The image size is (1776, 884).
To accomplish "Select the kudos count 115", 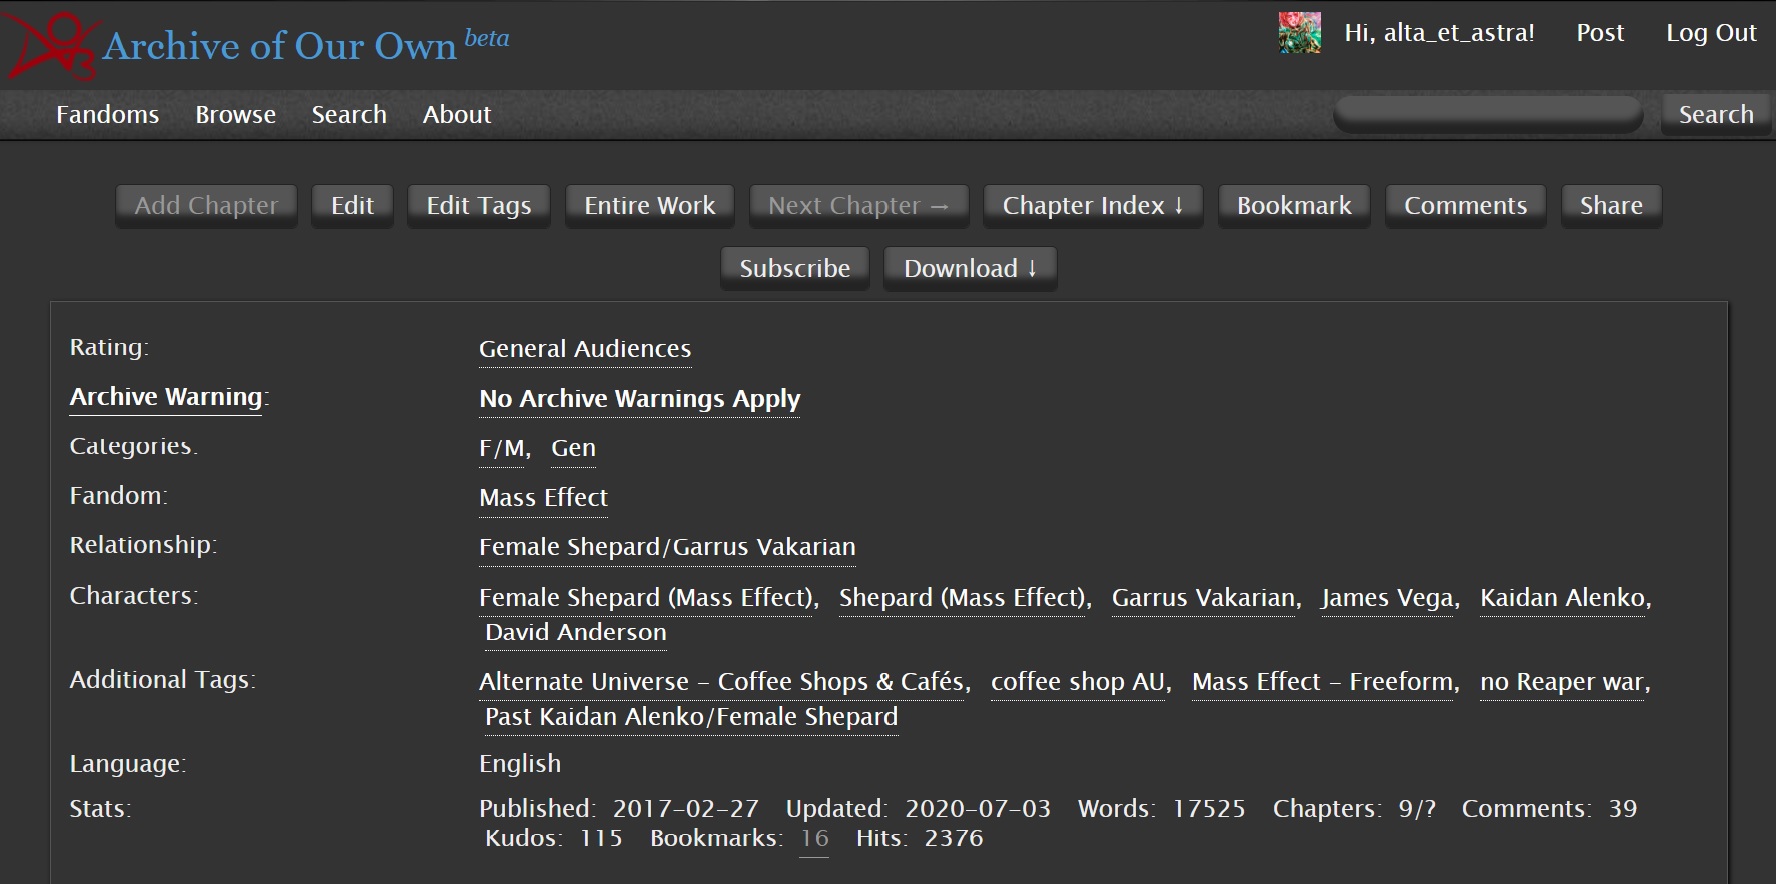I will pos(601,839).
